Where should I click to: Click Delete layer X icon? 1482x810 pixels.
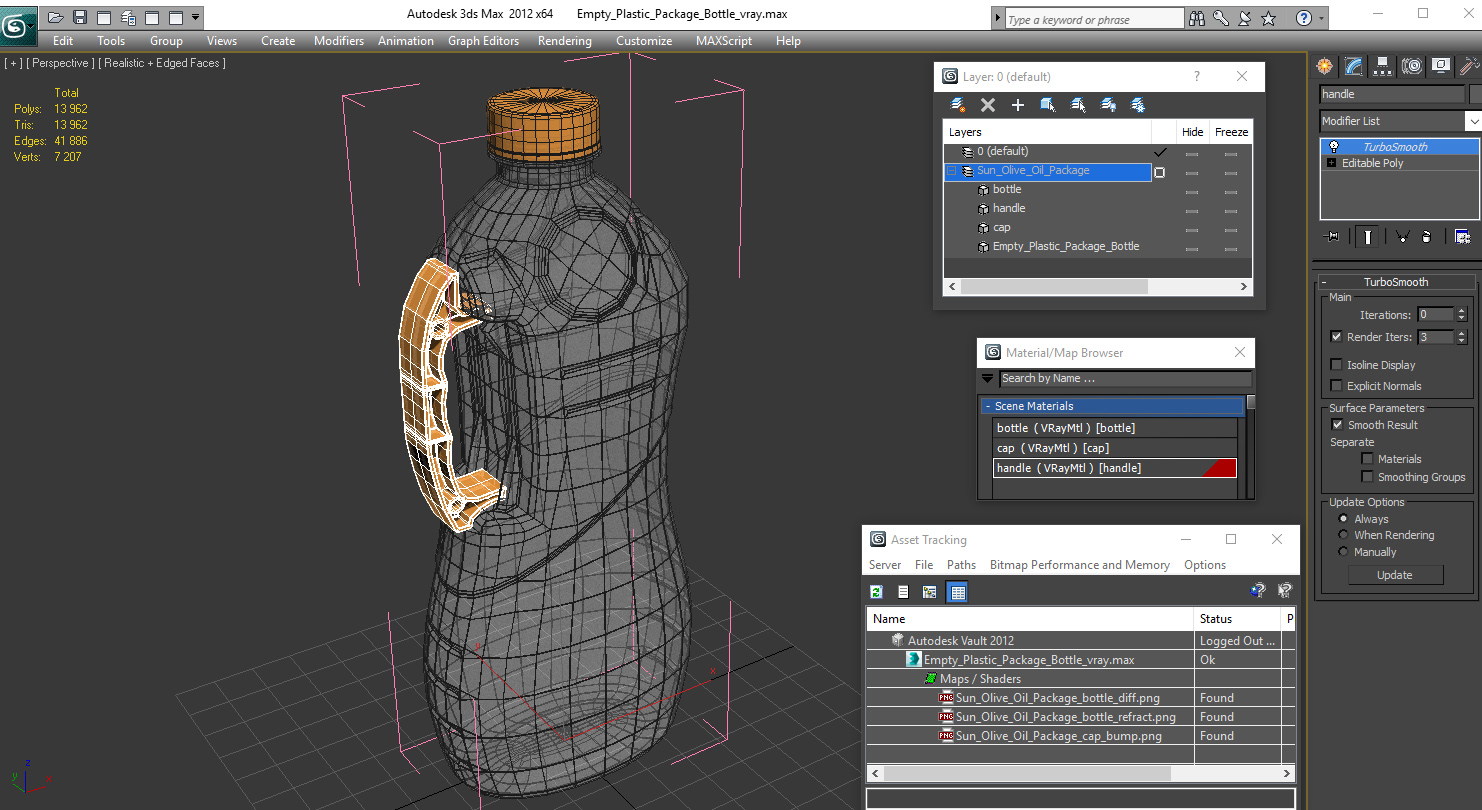pyautogui.click(x=988, y=105)
